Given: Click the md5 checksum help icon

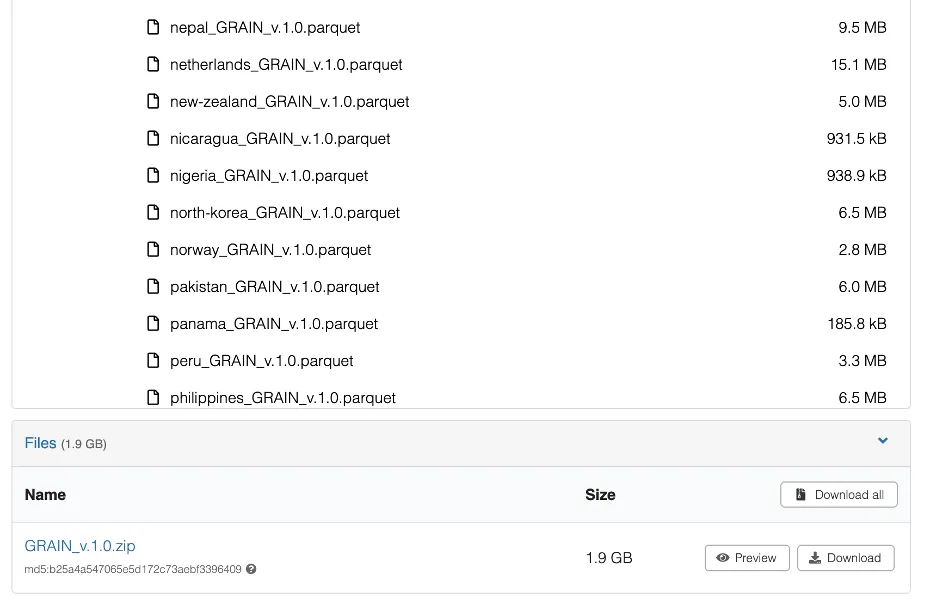Looking at the screenshot, I should click(251, 570).
